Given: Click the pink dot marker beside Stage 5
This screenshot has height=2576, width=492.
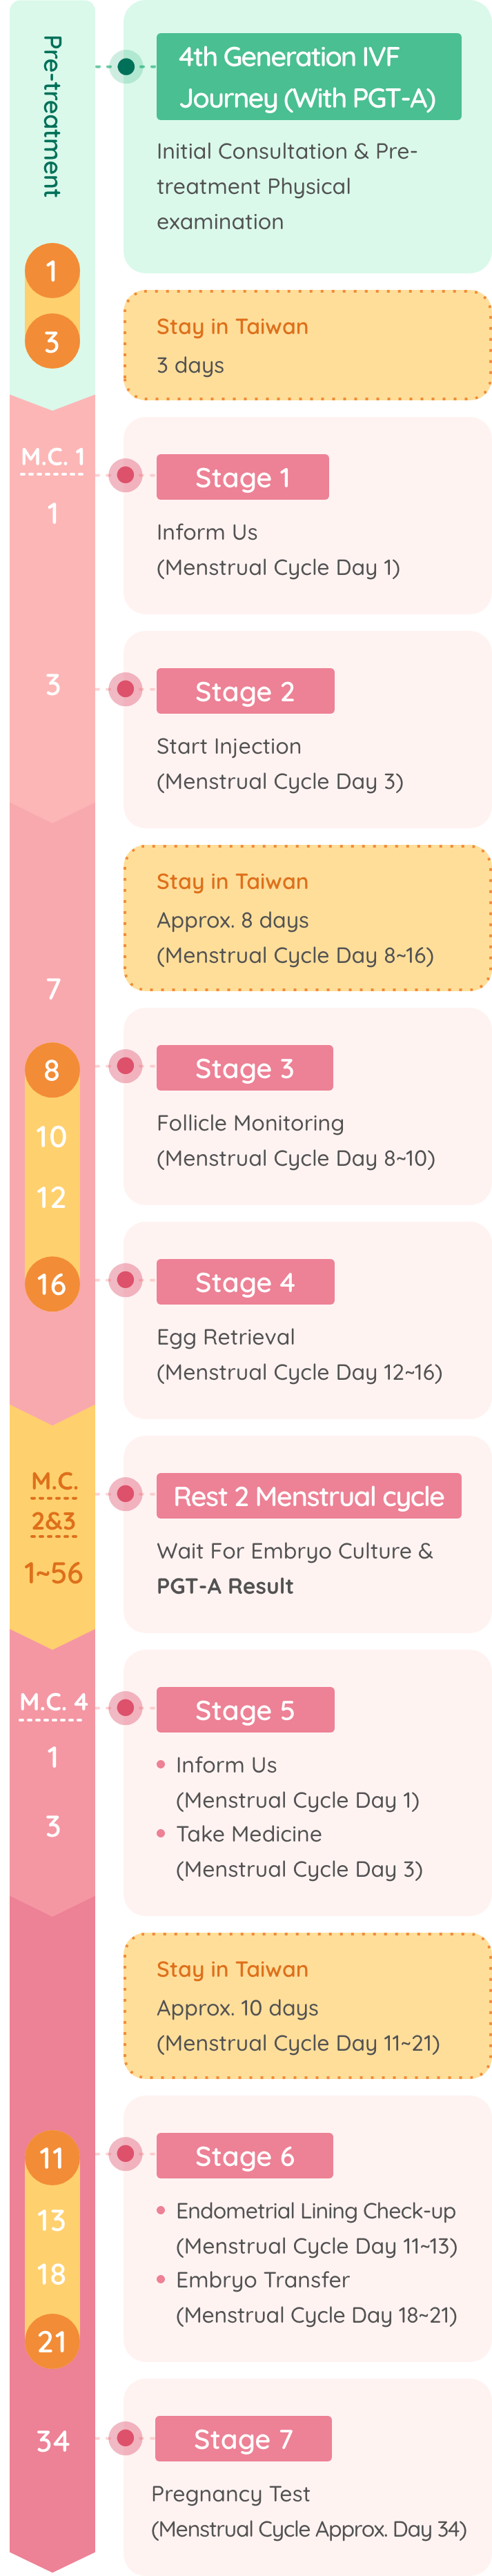Looking at the screenshot, I should 125,1707.
